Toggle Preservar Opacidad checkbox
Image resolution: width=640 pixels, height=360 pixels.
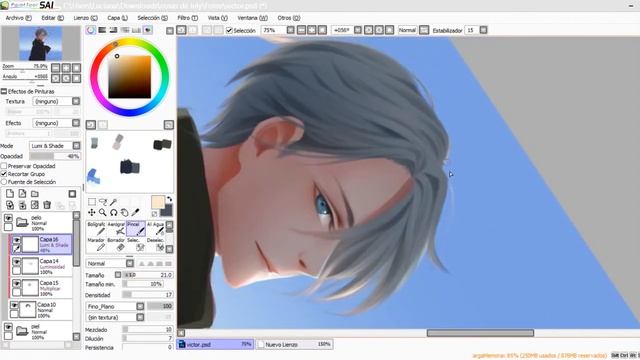(4, 166)
